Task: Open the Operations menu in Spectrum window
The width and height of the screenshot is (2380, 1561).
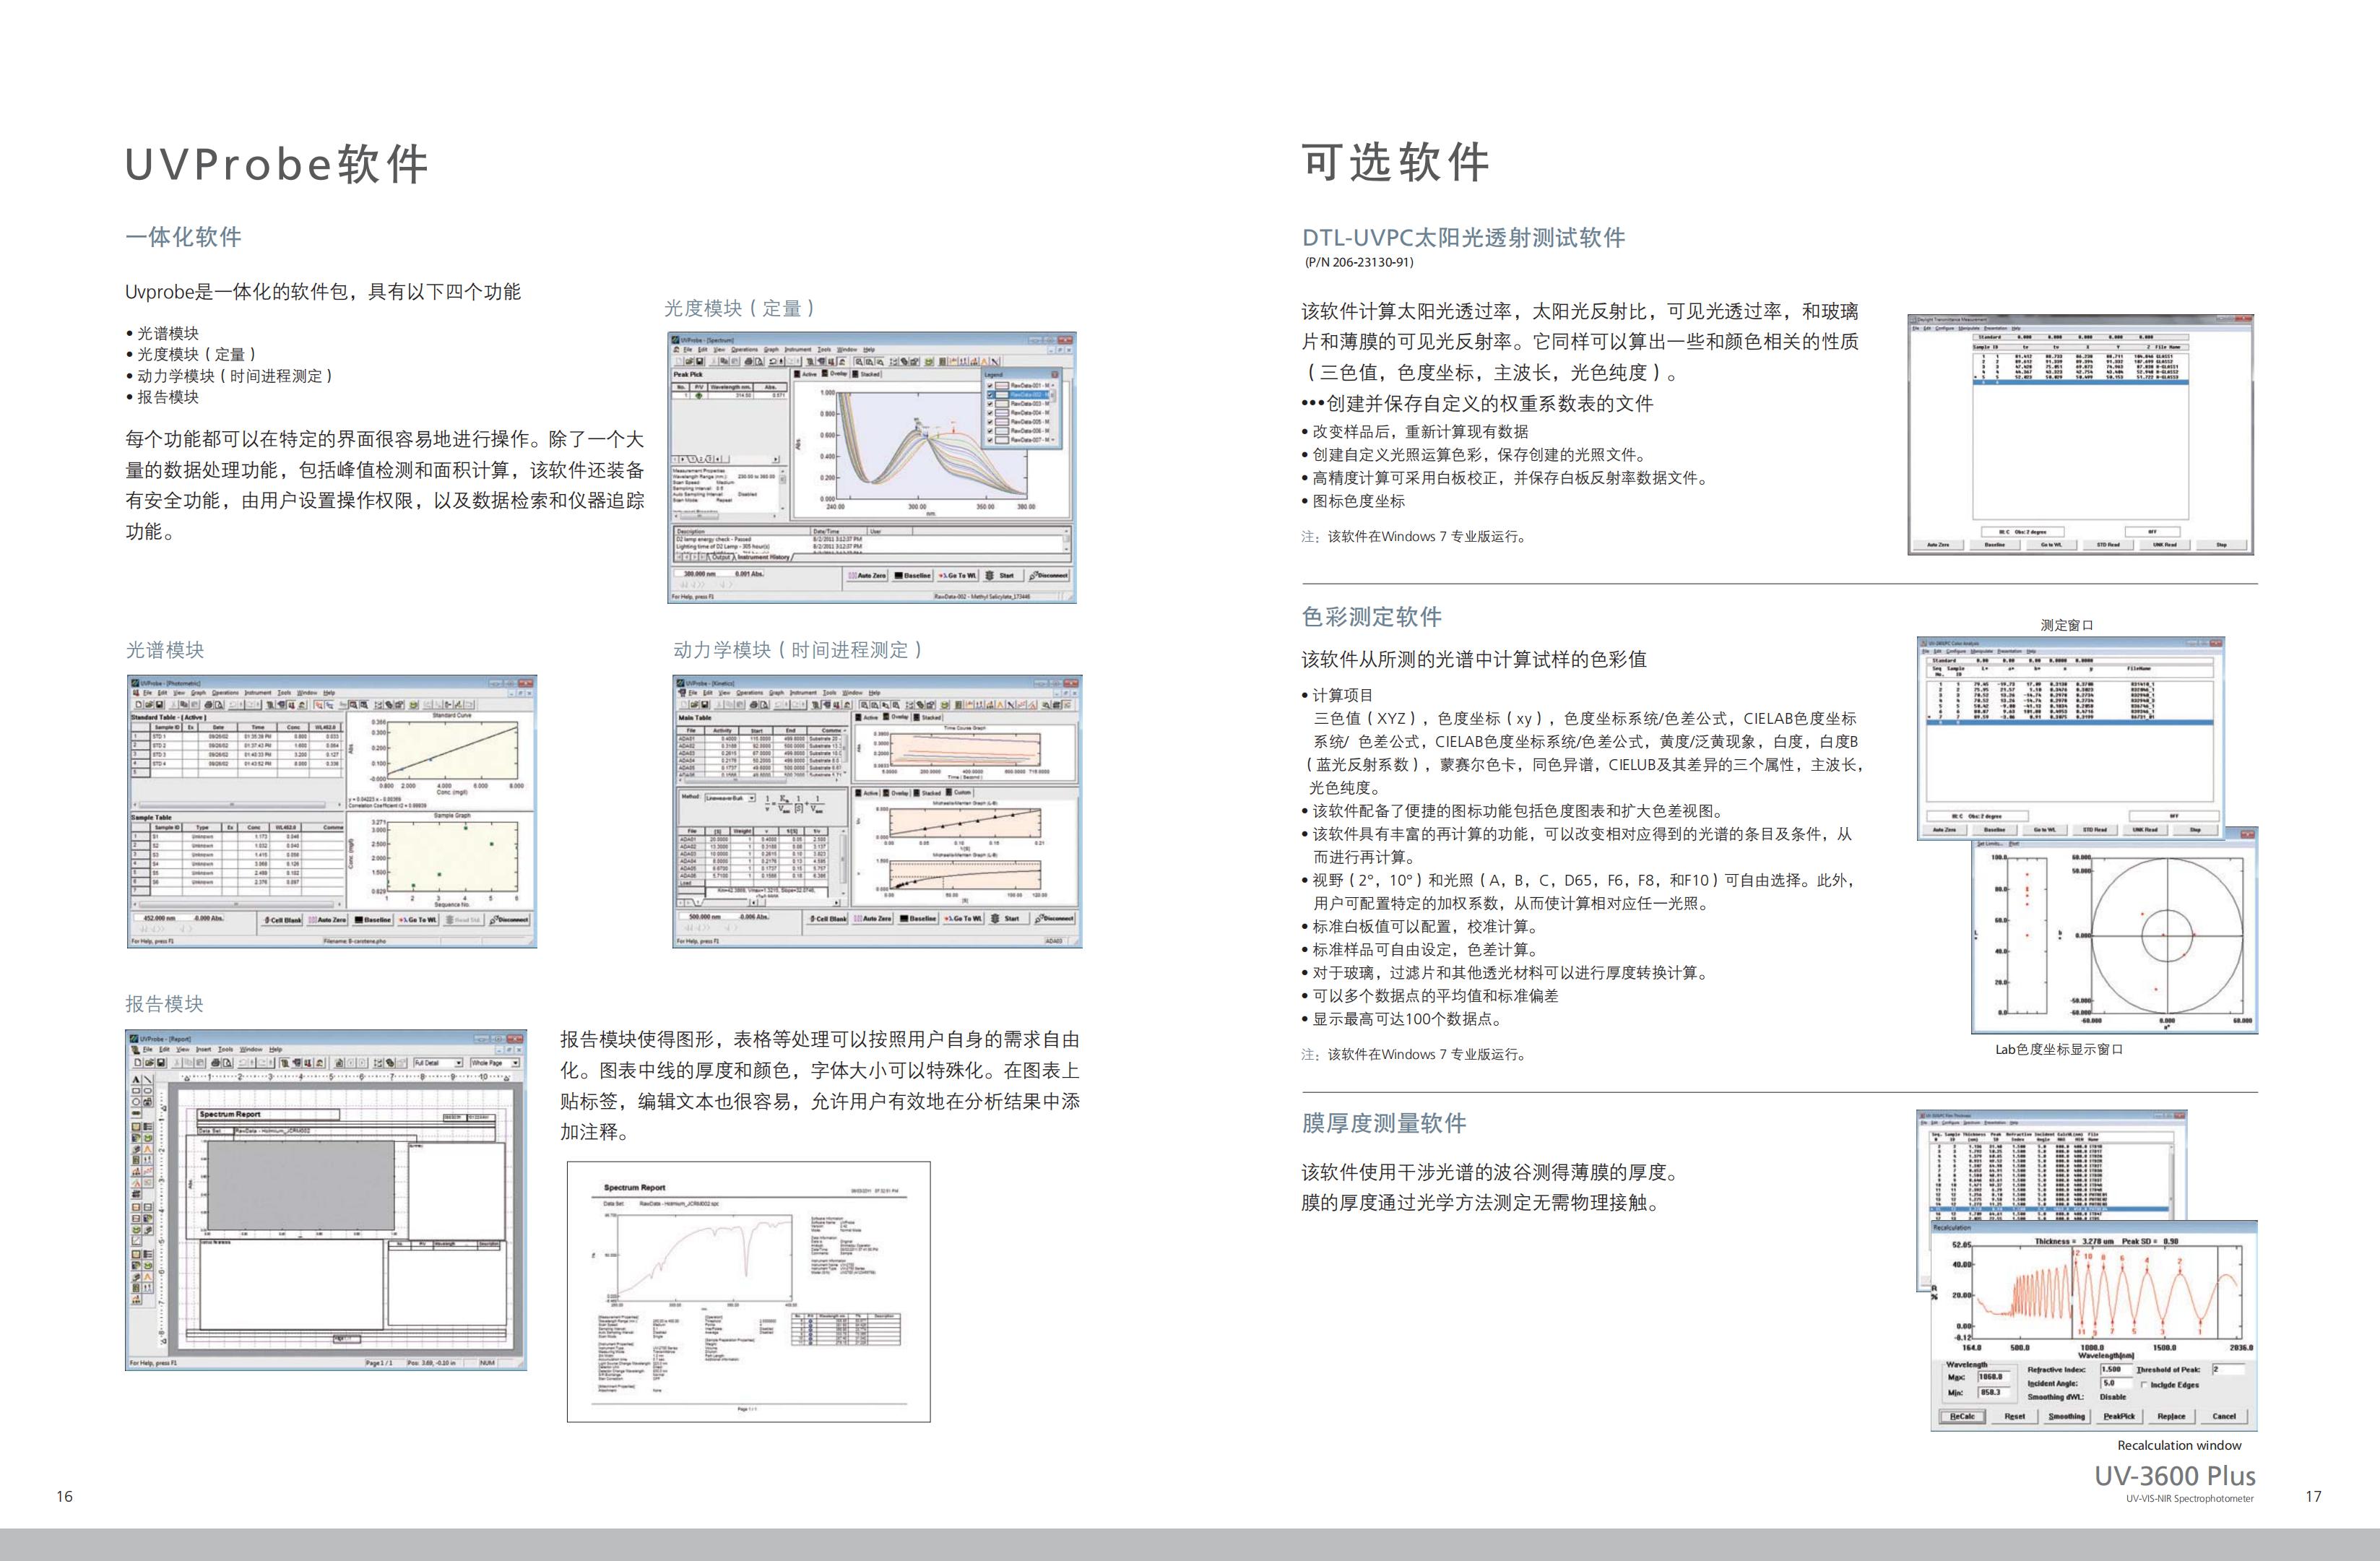Action: point(745,350)
